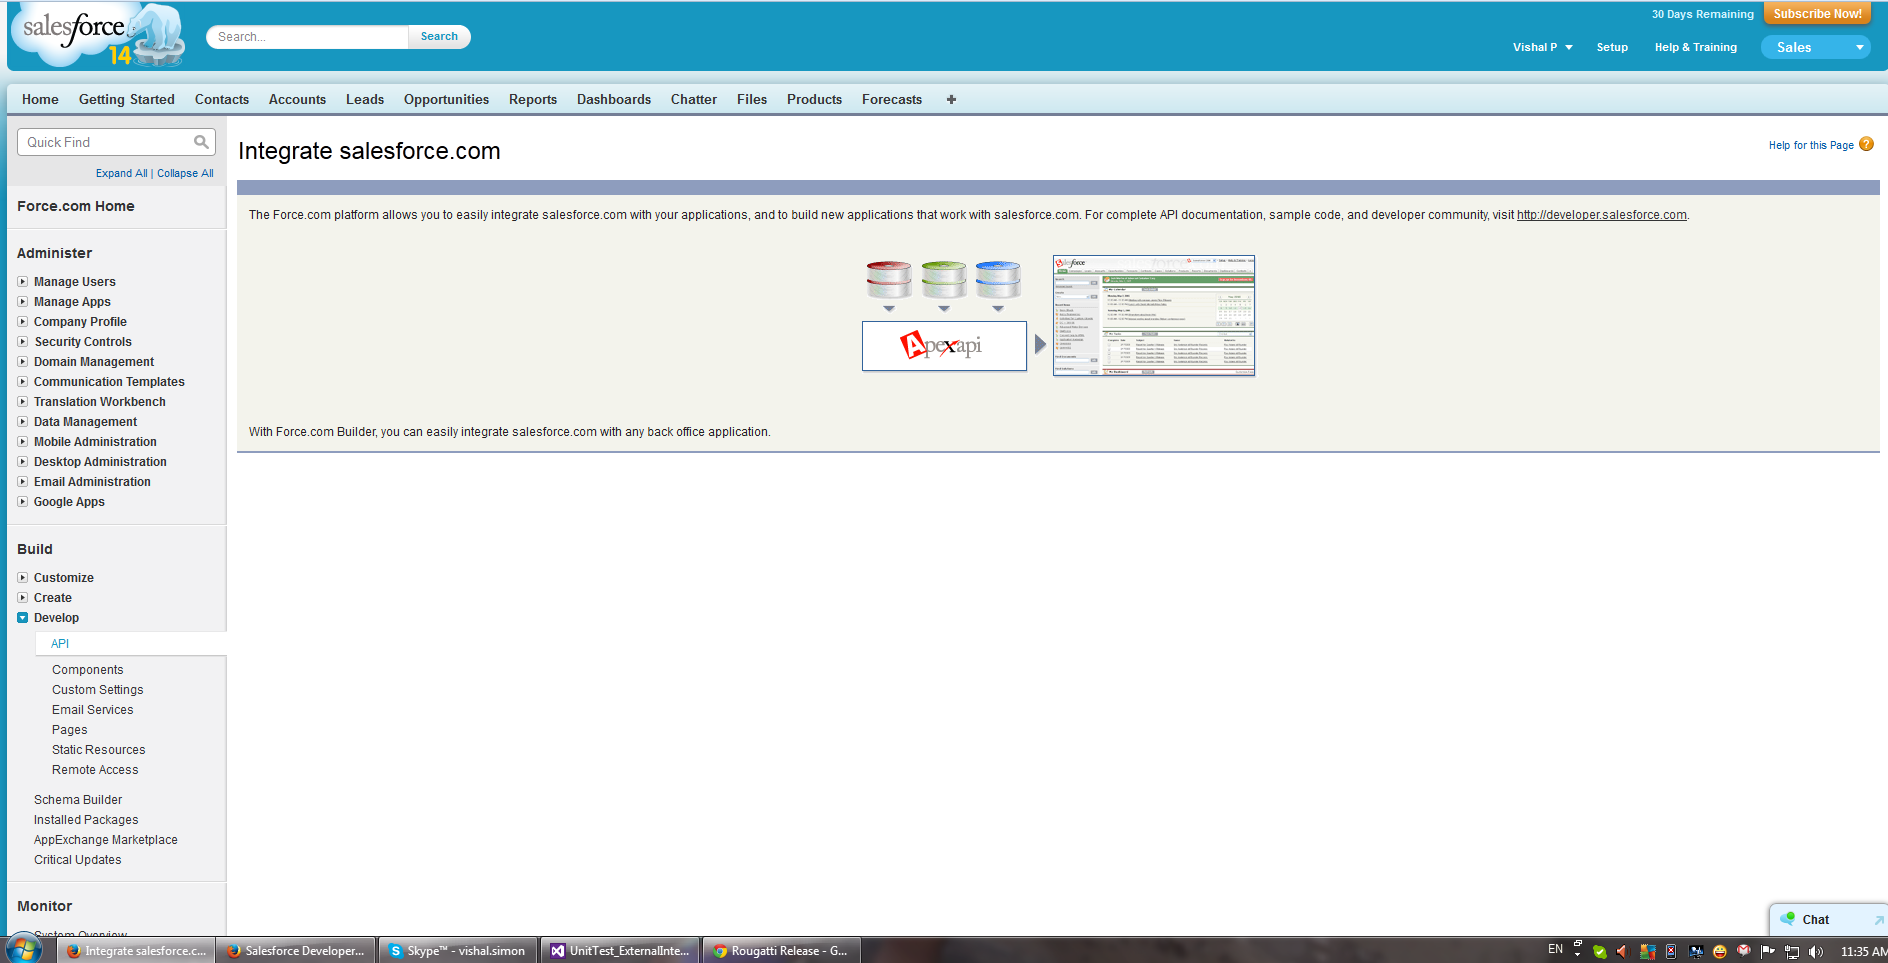Open Remote Access under Develop
1888x963 pixels.
coord(95,770)
